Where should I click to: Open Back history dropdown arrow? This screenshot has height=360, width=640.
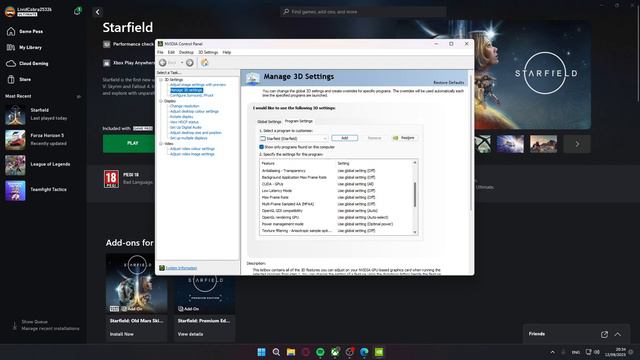[x=182, y=62]
